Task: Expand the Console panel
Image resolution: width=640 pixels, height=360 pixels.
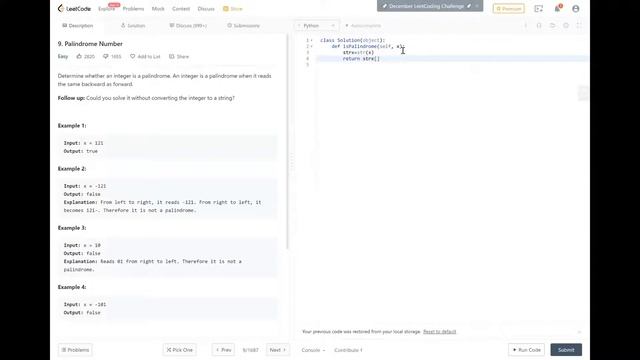Action: (x=313, y=350)
